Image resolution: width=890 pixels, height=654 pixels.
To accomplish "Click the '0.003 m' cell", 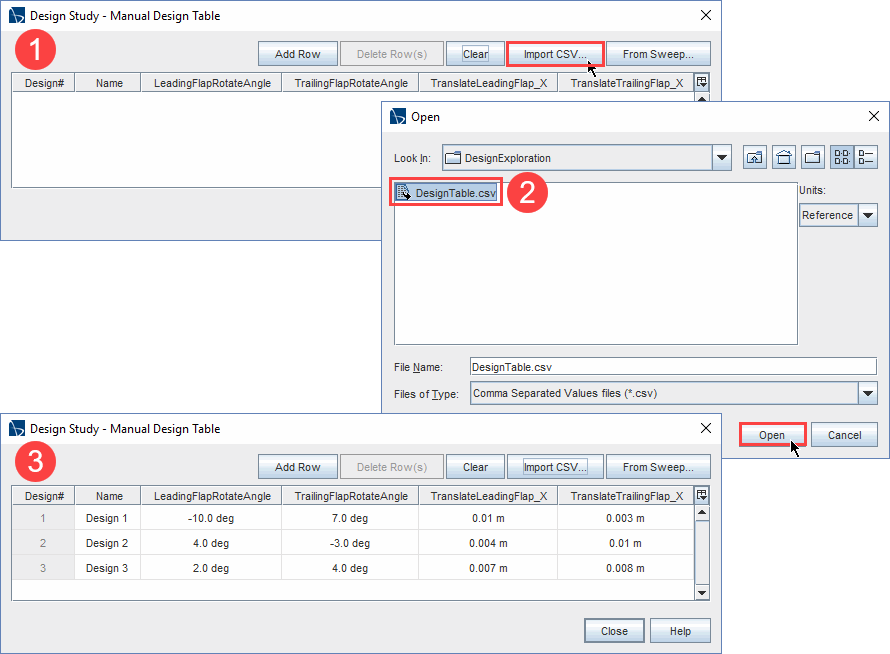I will click(625, 518).
